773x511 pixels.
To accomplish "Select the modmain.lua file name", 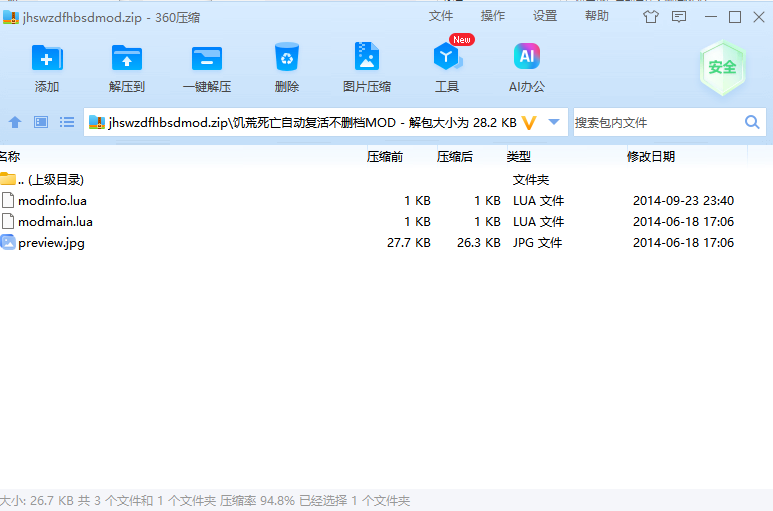I will [x=55, y=222].
